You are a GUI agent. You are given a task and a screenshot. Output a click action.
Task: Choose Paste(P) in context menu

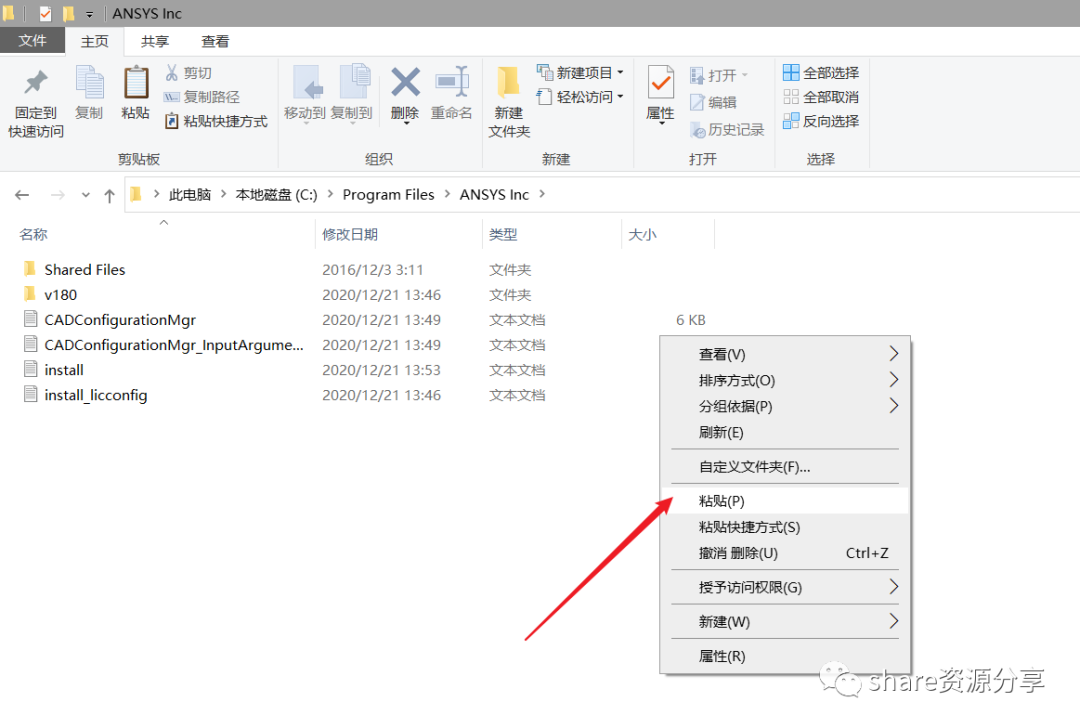point(785,501)
